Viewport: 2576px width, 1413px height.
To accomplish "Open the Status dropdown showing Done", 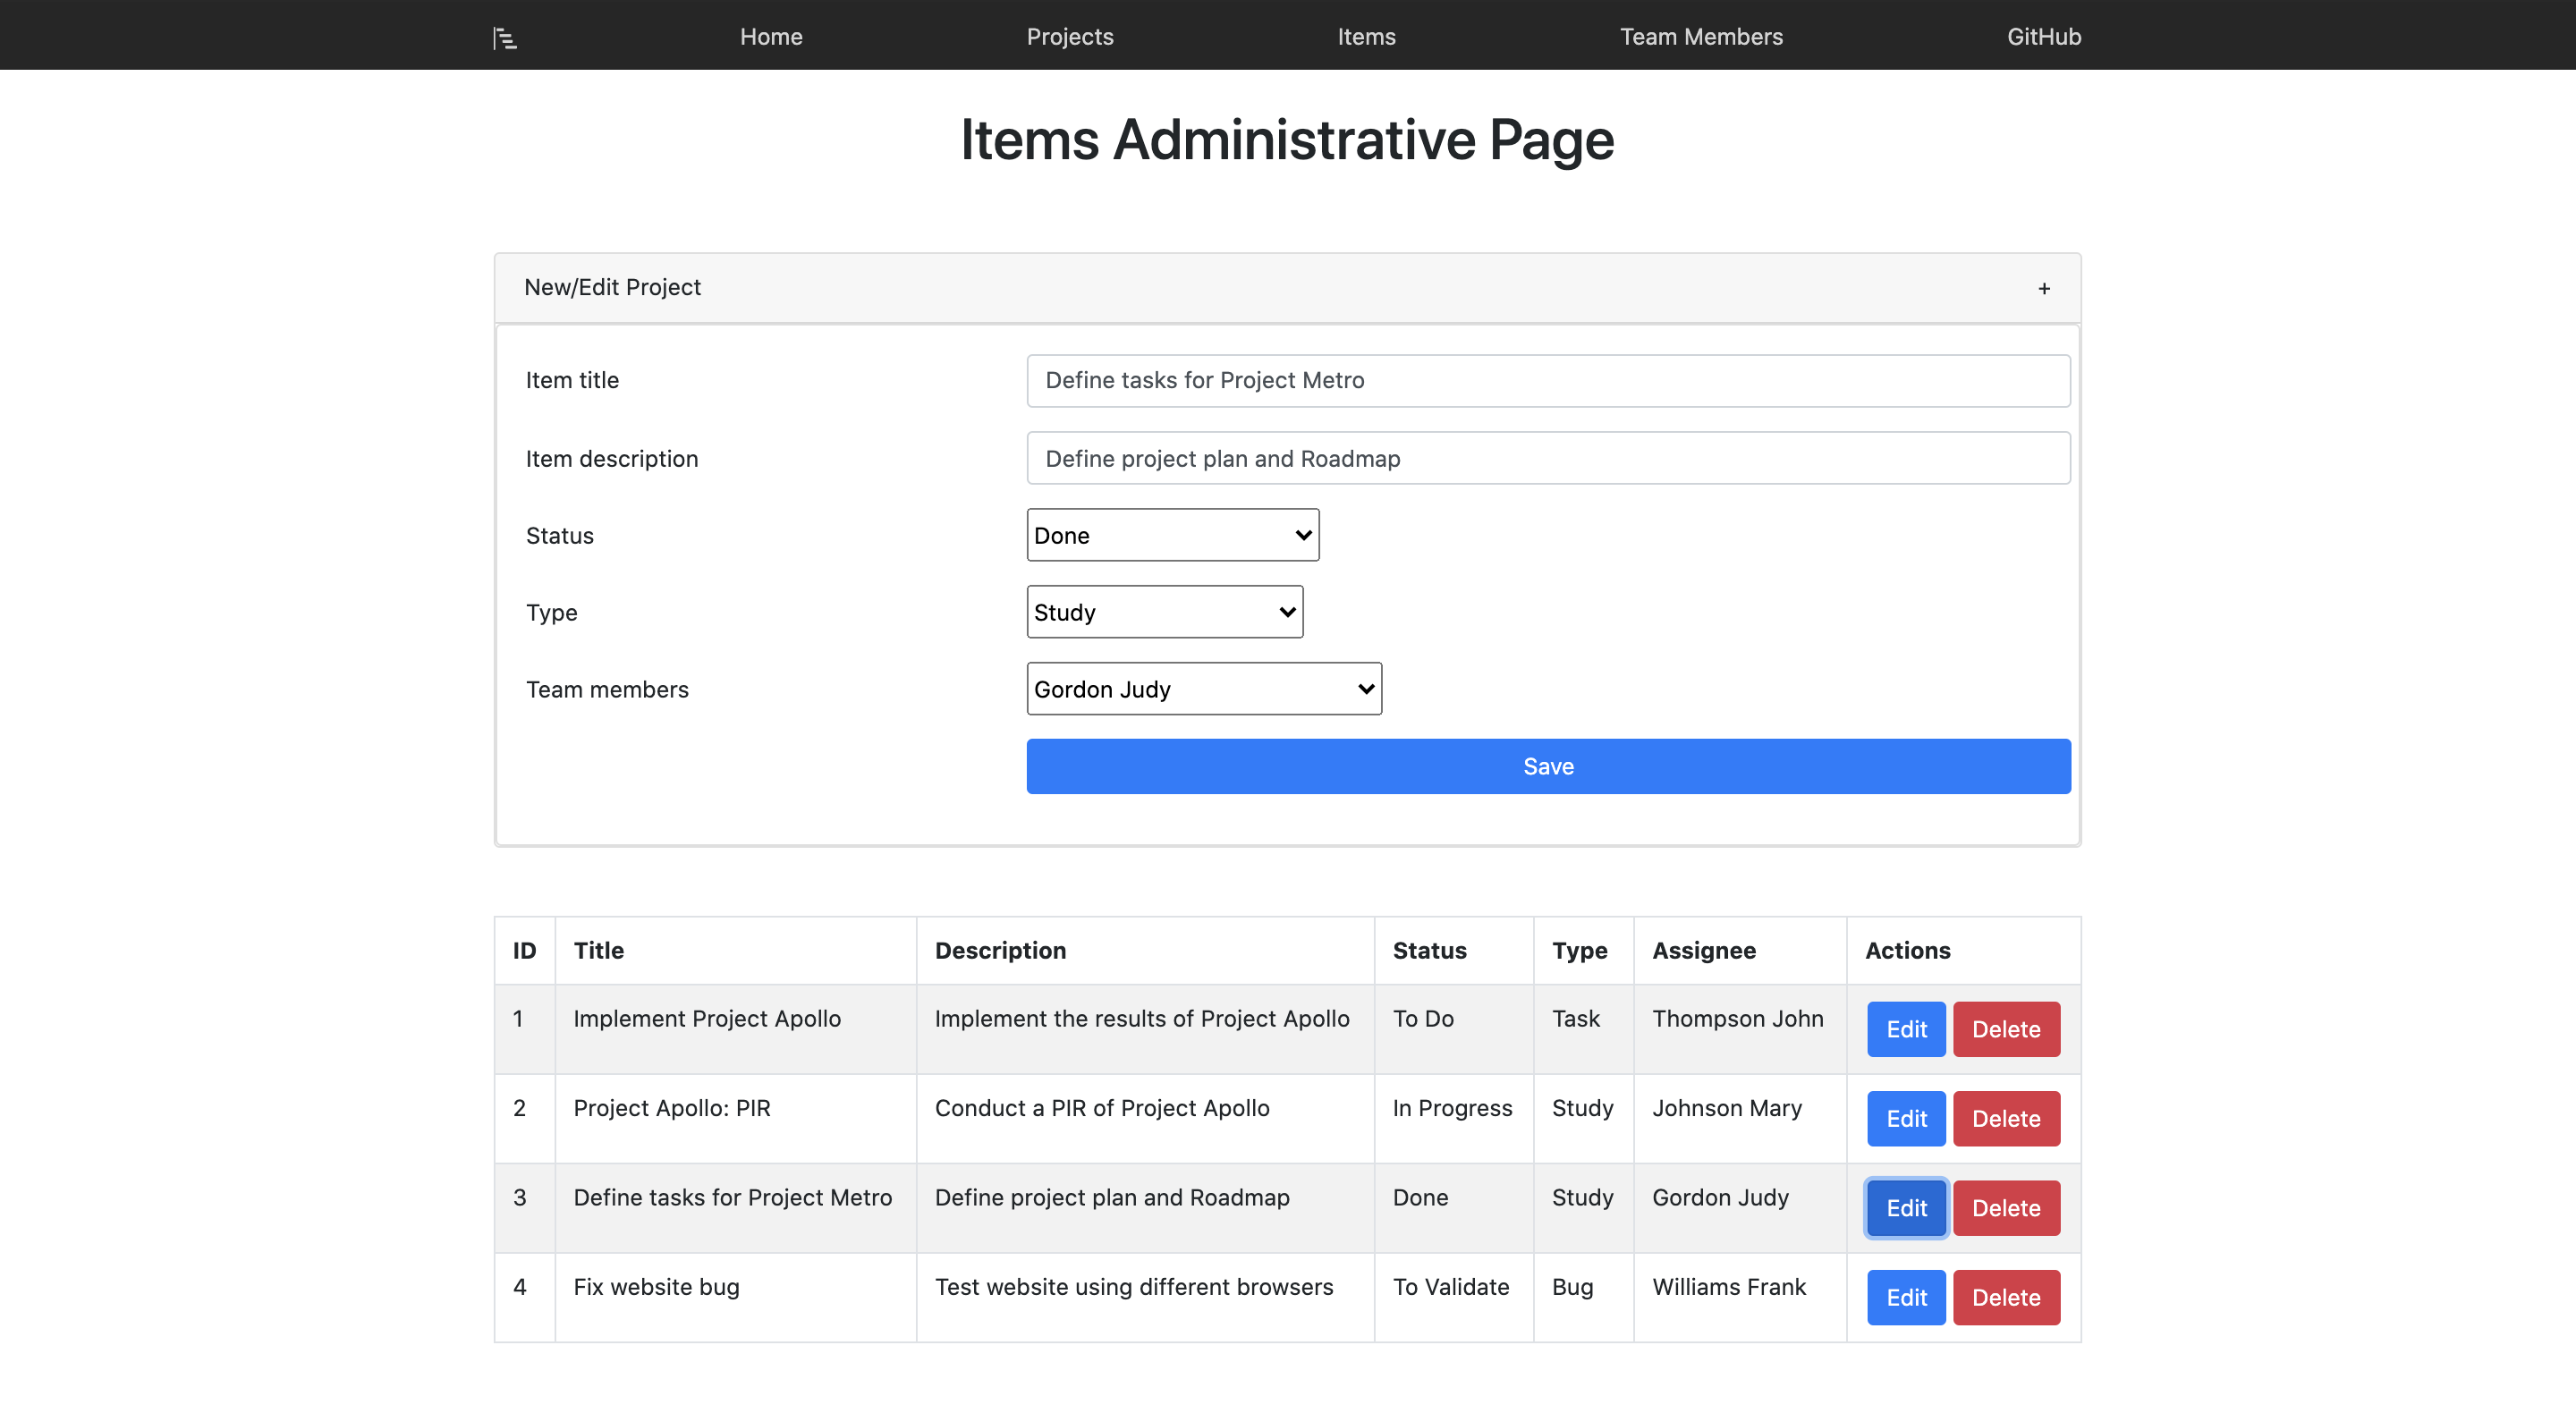I will 1172,535.
